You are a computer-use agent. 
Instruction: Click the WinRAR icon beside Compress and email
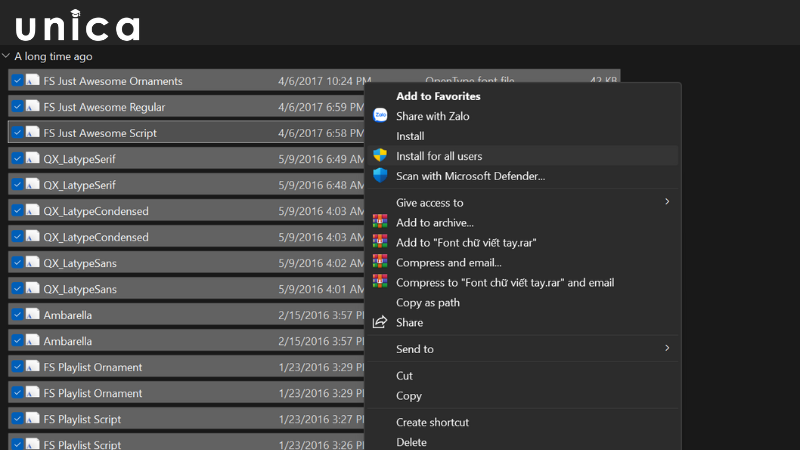tap(380, 262)
